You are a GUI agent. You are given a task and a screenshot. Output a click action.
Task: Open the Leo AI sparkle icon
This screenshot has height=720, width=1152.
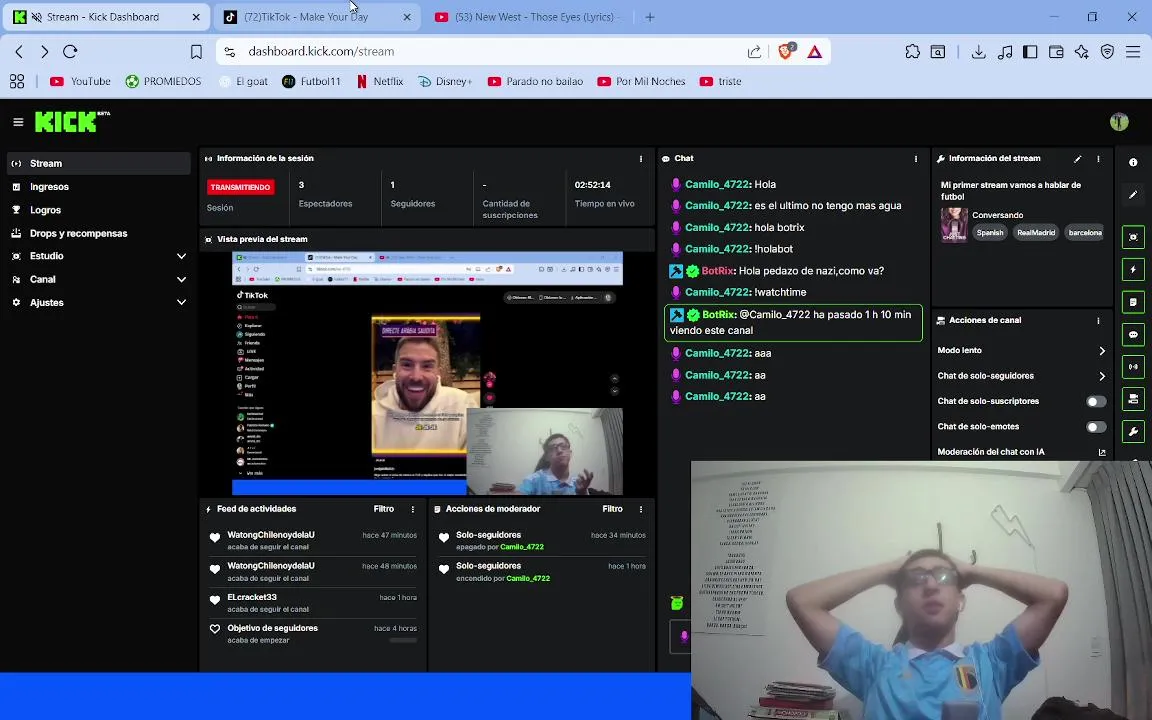tap(1081, 51)
